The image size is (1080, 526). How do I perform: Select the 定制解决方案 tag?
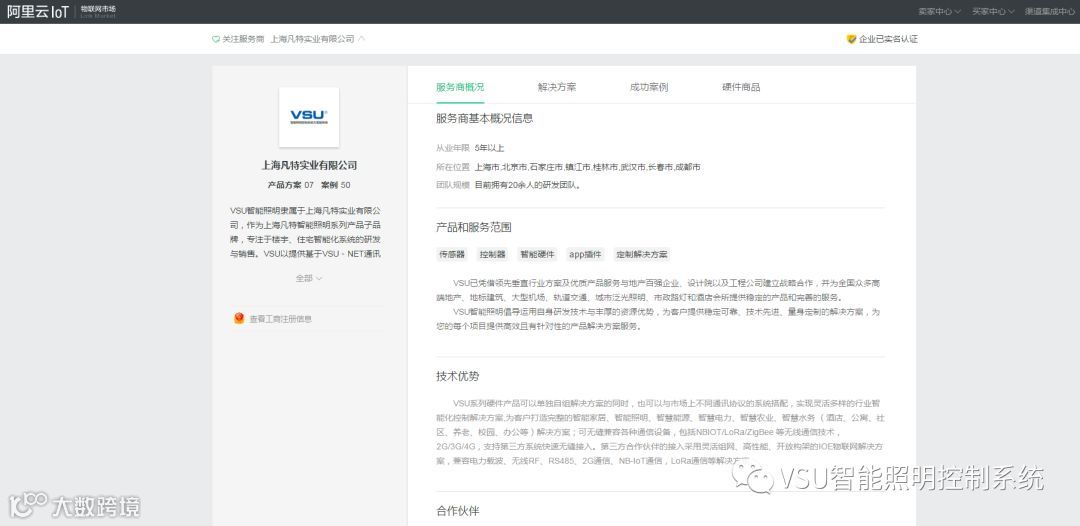click(642, 254)
